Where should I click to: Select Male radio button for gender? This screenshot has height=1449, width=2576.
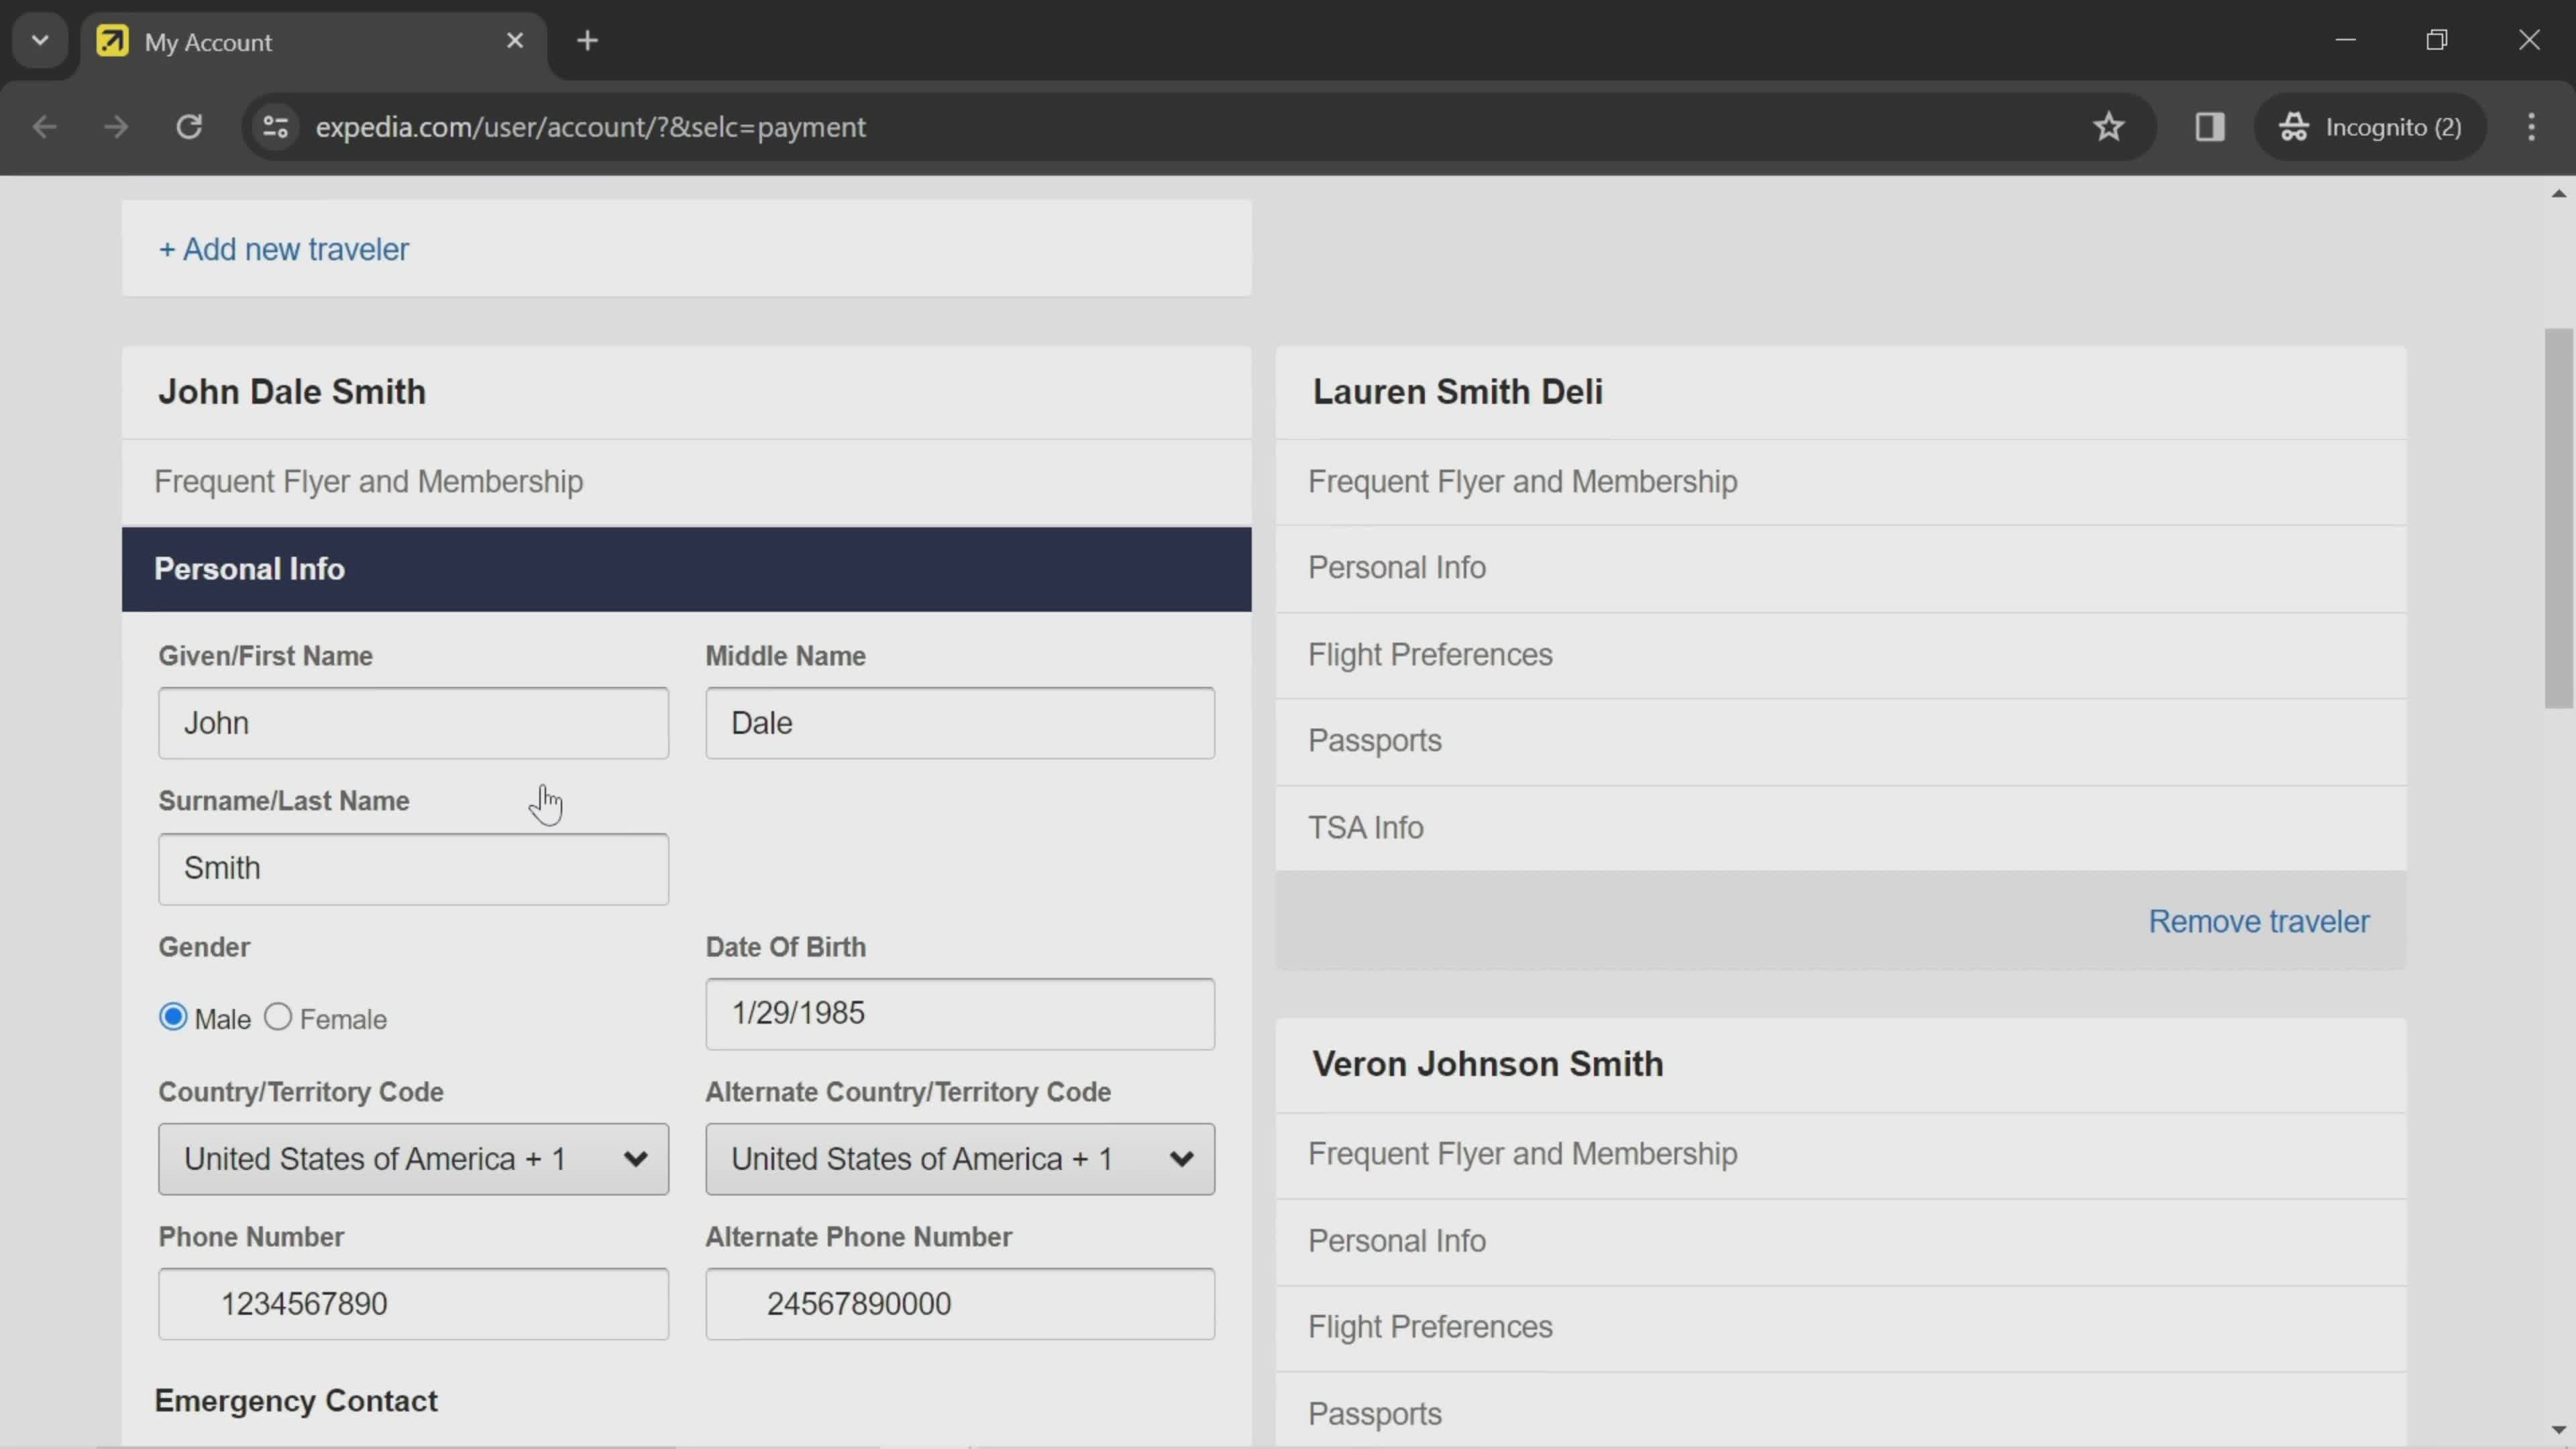click(x=172, y=1017)
